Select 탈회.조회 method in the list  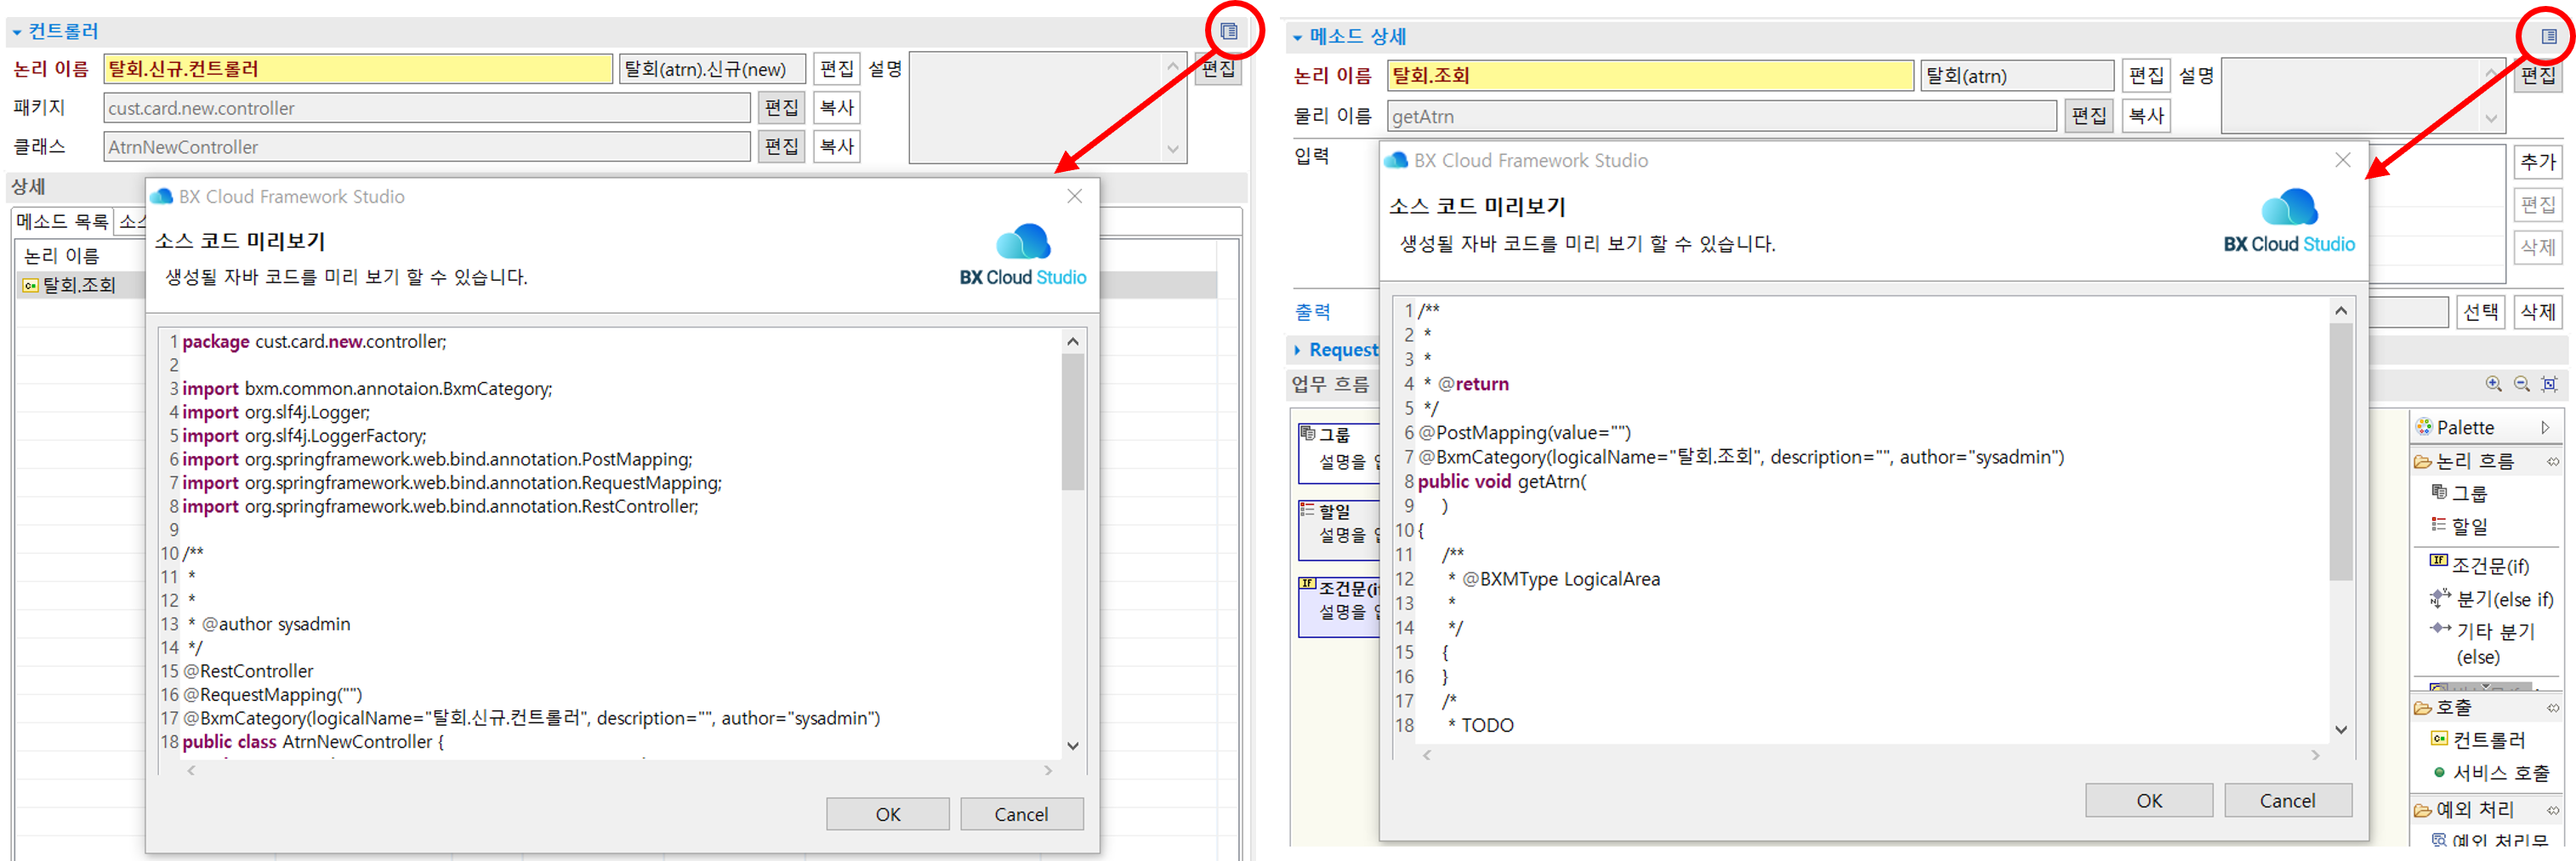pyautogui.click(x=78, y=285)
